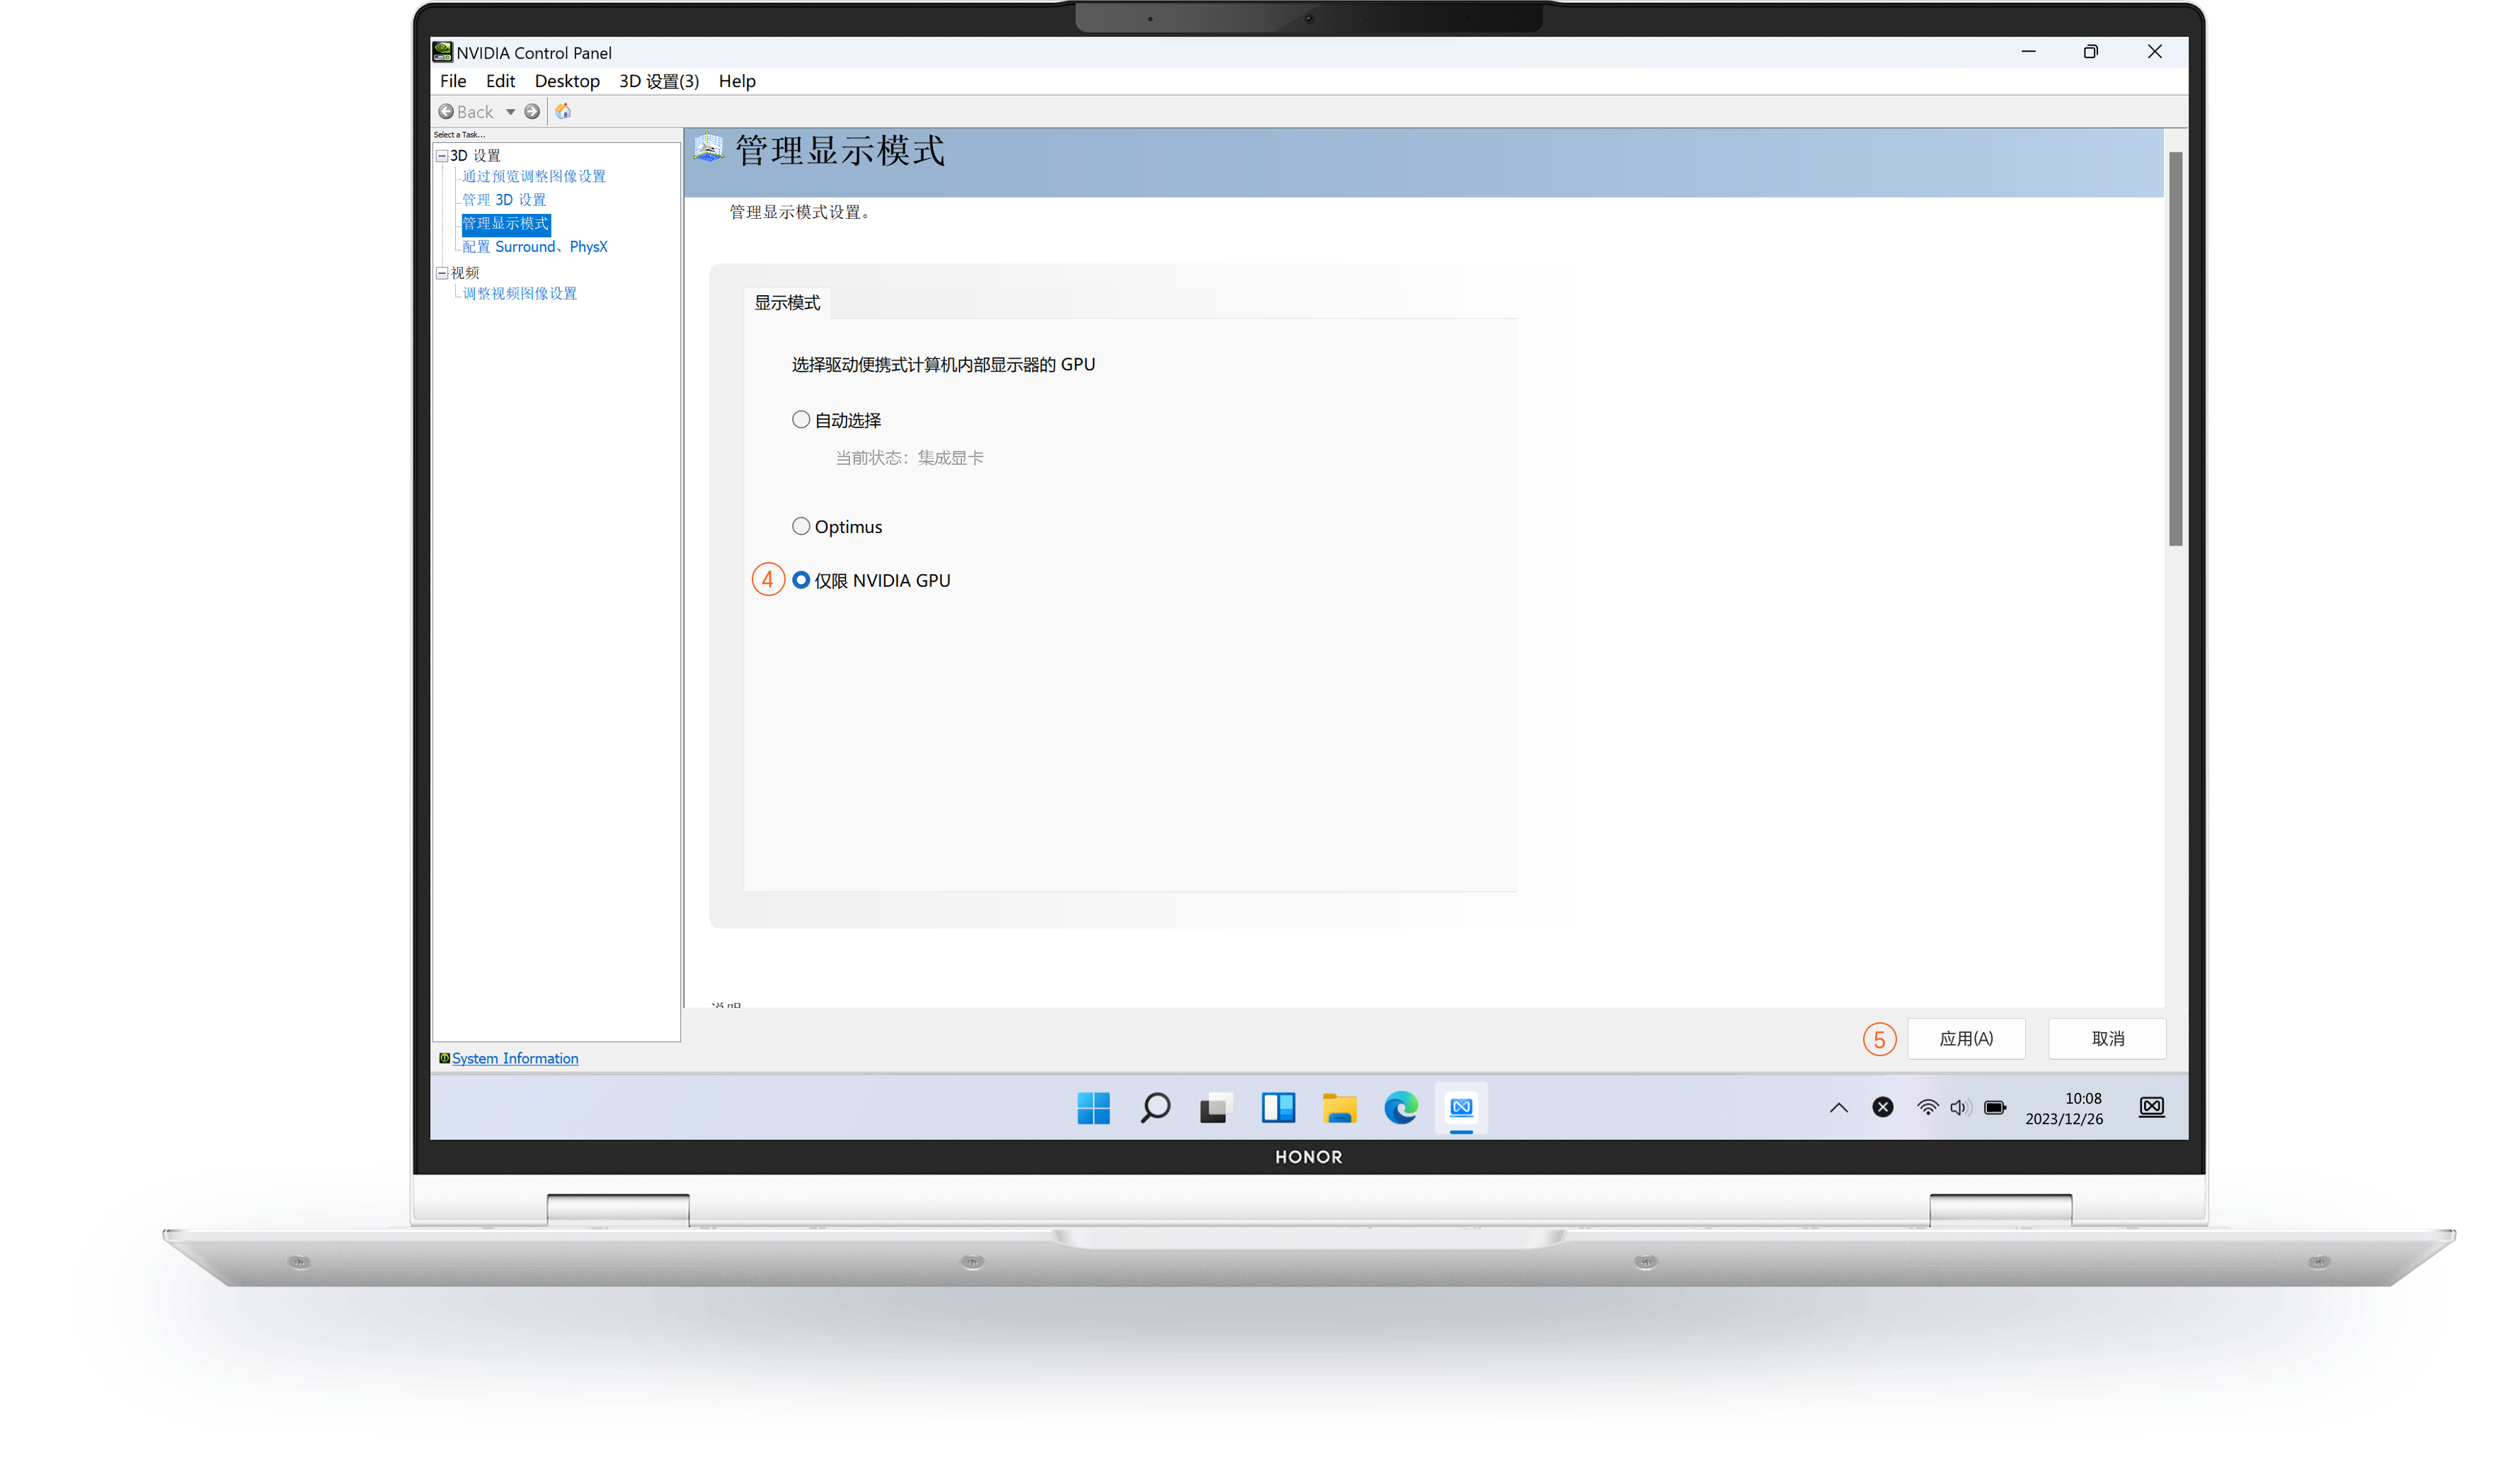Open the Desktop menu
Image resolution: width=2520 pixels, height=1464 pixels.
pyautogui.click(x=566, y=81)
